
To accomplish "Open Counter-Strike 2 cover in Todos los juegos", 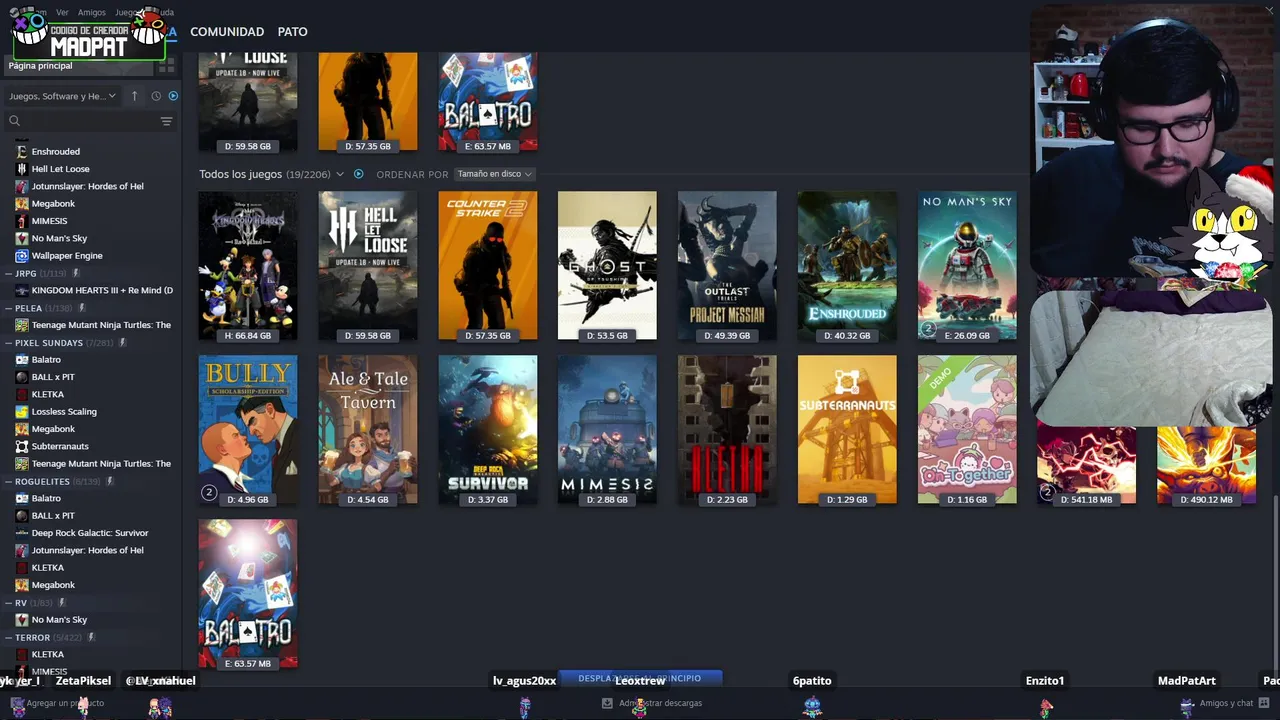I will [488, 266].
